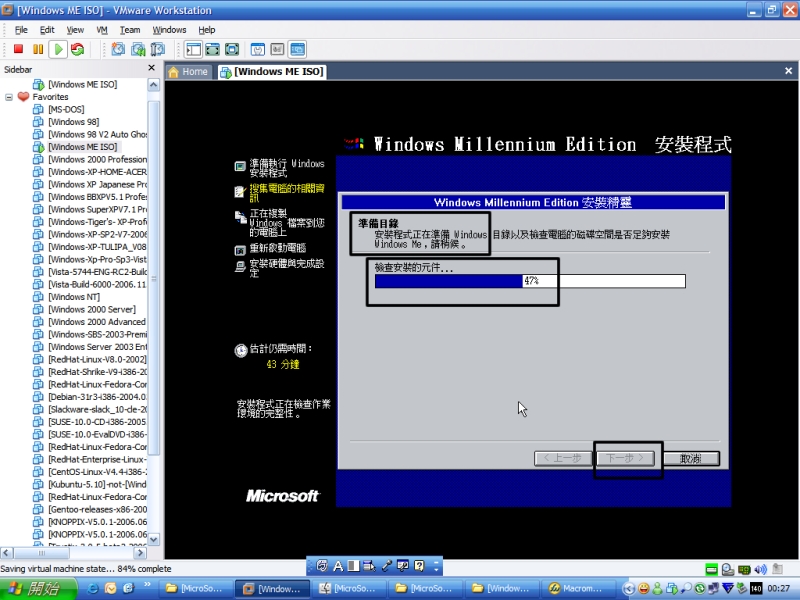The height and width of the screenshot is (600, 800).
Task: Click the IME letter A language bar icon
Action: click(338, 565)
